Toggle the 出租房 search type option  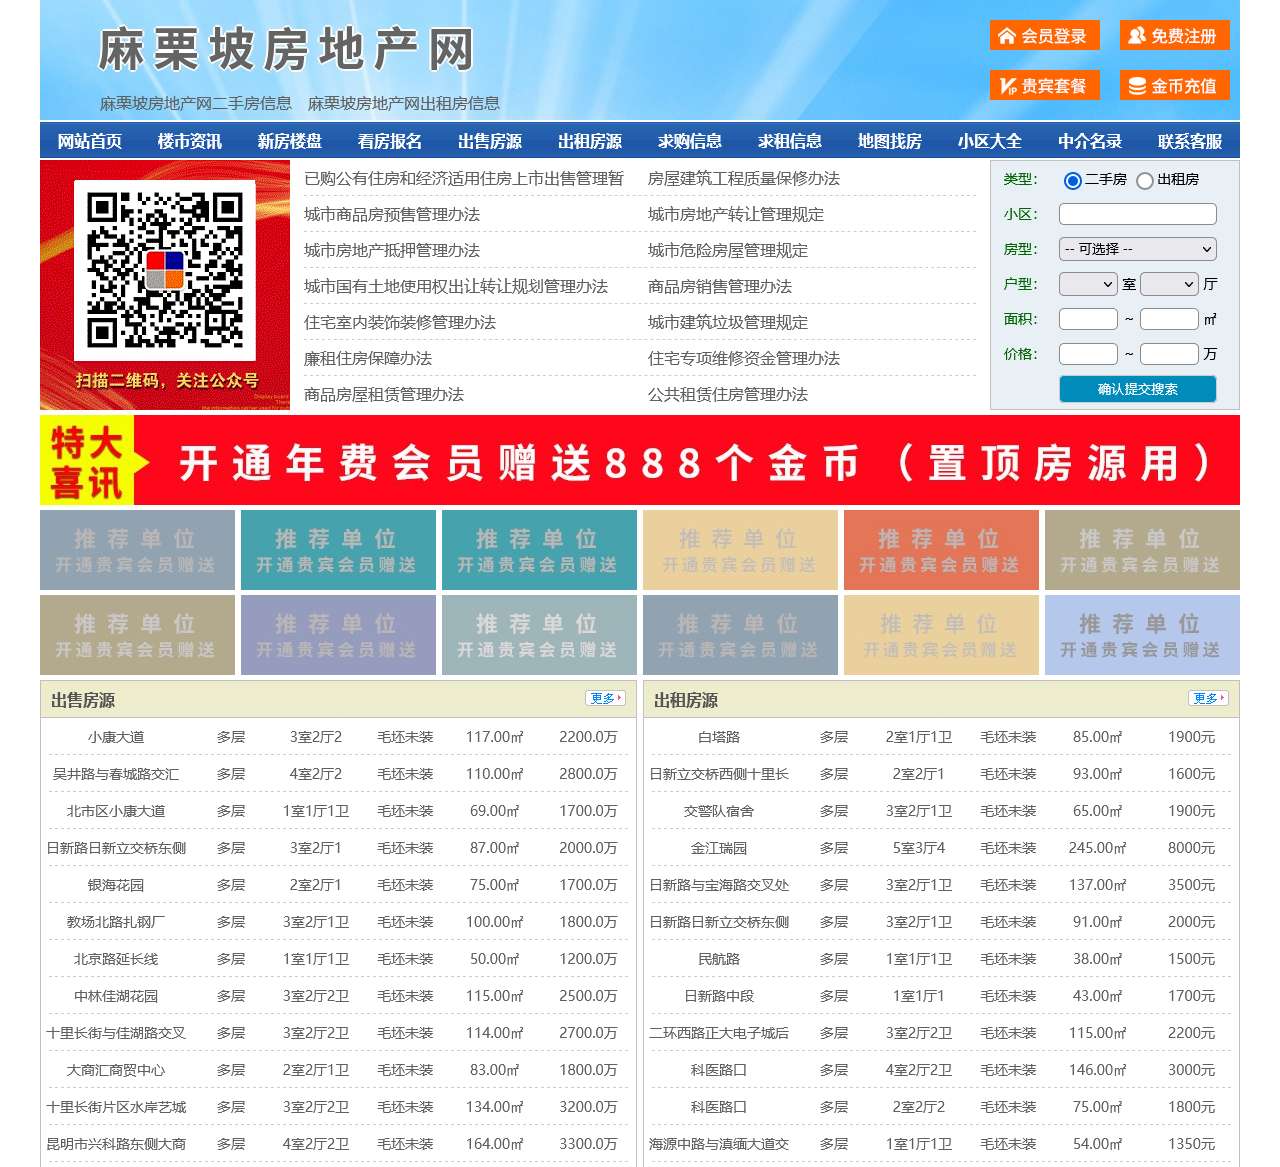pyautogui.click(x=1144, y=180)
